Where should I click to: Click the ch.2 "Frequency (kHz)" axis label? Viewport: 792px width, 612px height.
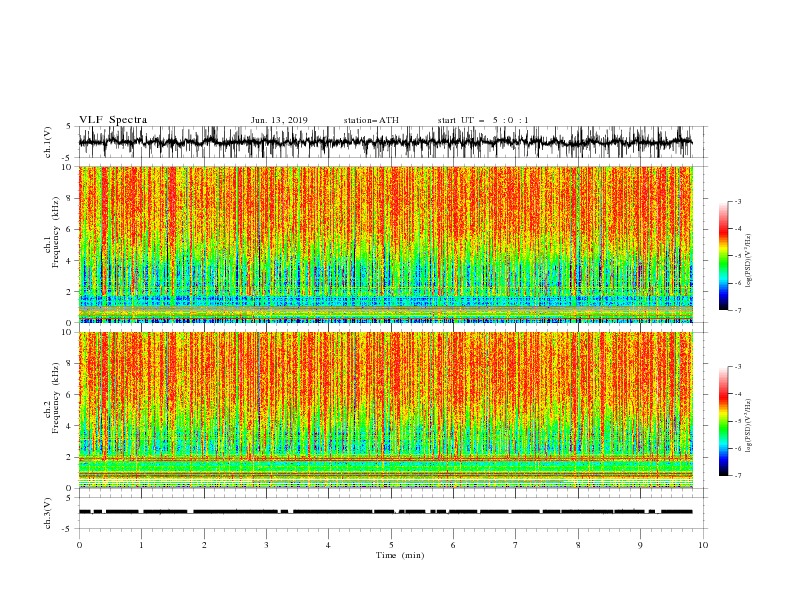(56, 398)
